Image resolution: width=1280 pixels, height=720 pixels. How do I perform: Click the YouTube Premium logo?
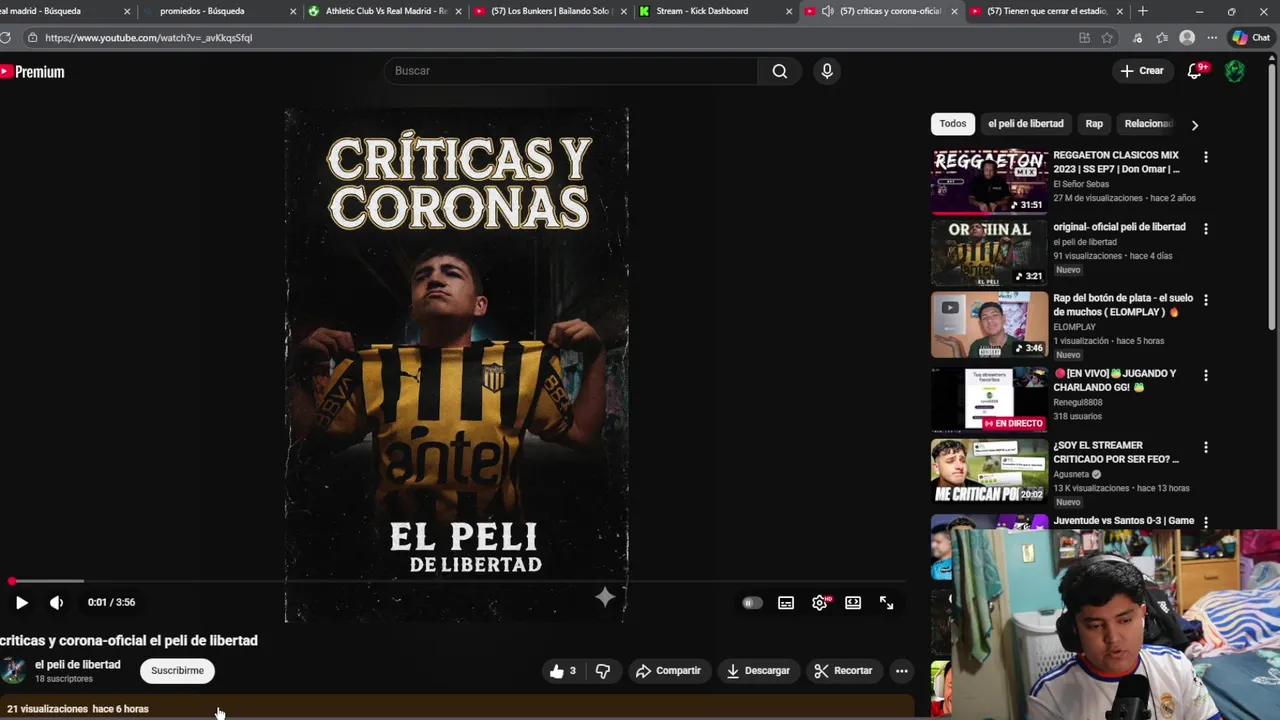(x=32, y=72)
